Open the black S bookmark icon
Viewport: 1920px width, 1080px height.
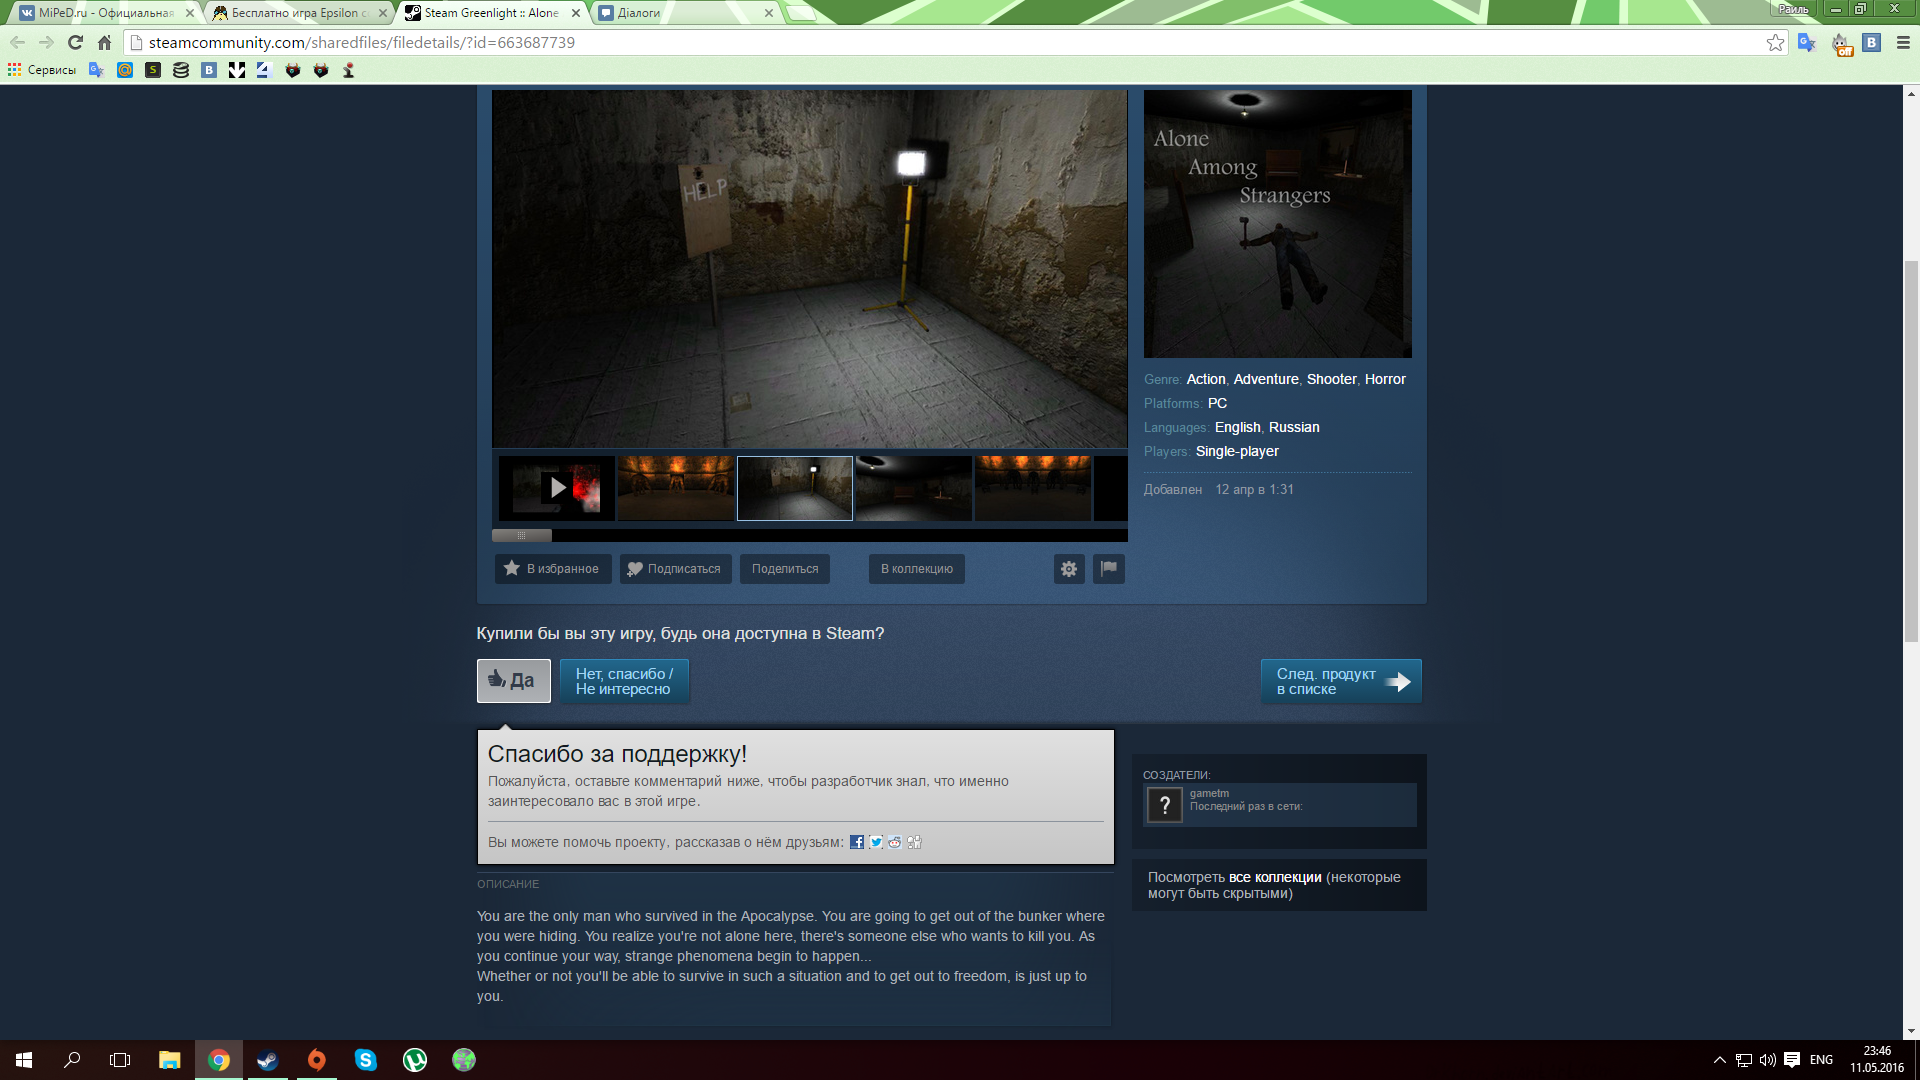coord(153,70)
